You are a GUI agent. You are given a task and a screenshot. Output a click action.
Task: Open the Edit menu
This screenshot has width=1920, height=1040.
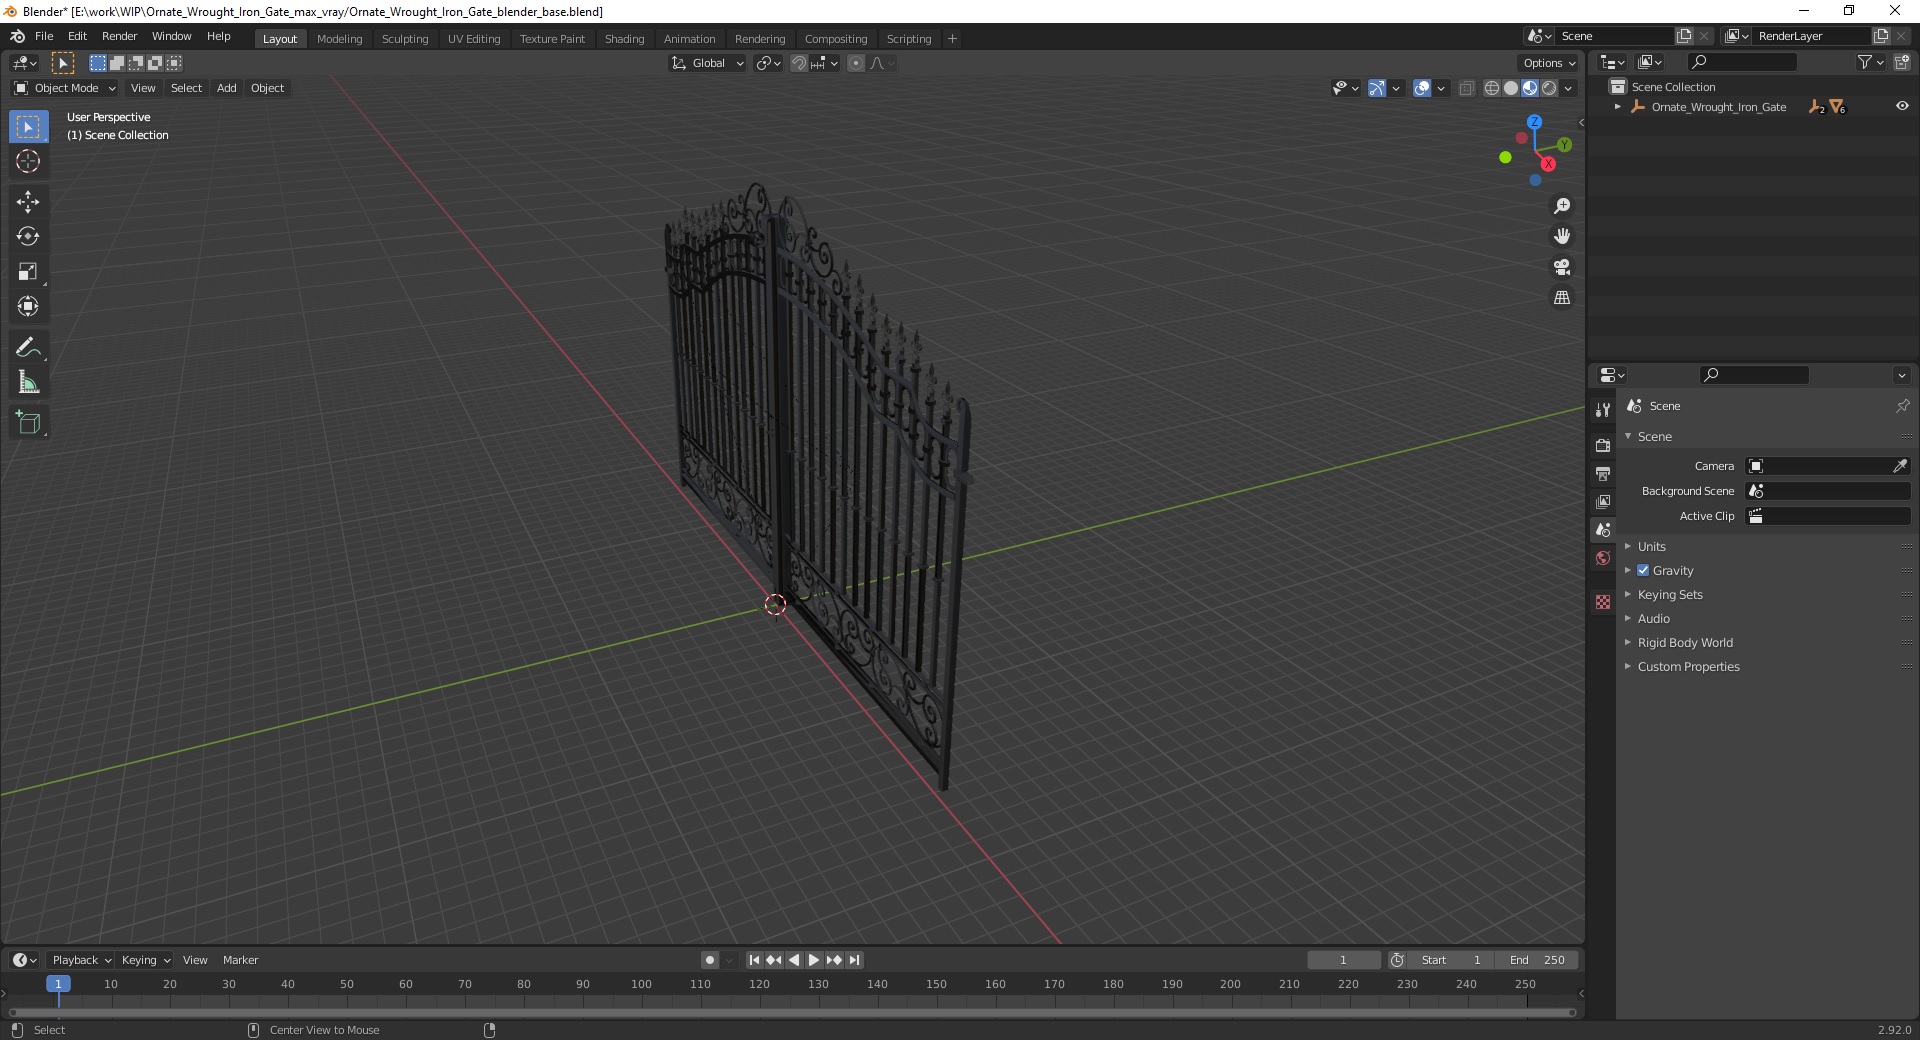[77, 36]
